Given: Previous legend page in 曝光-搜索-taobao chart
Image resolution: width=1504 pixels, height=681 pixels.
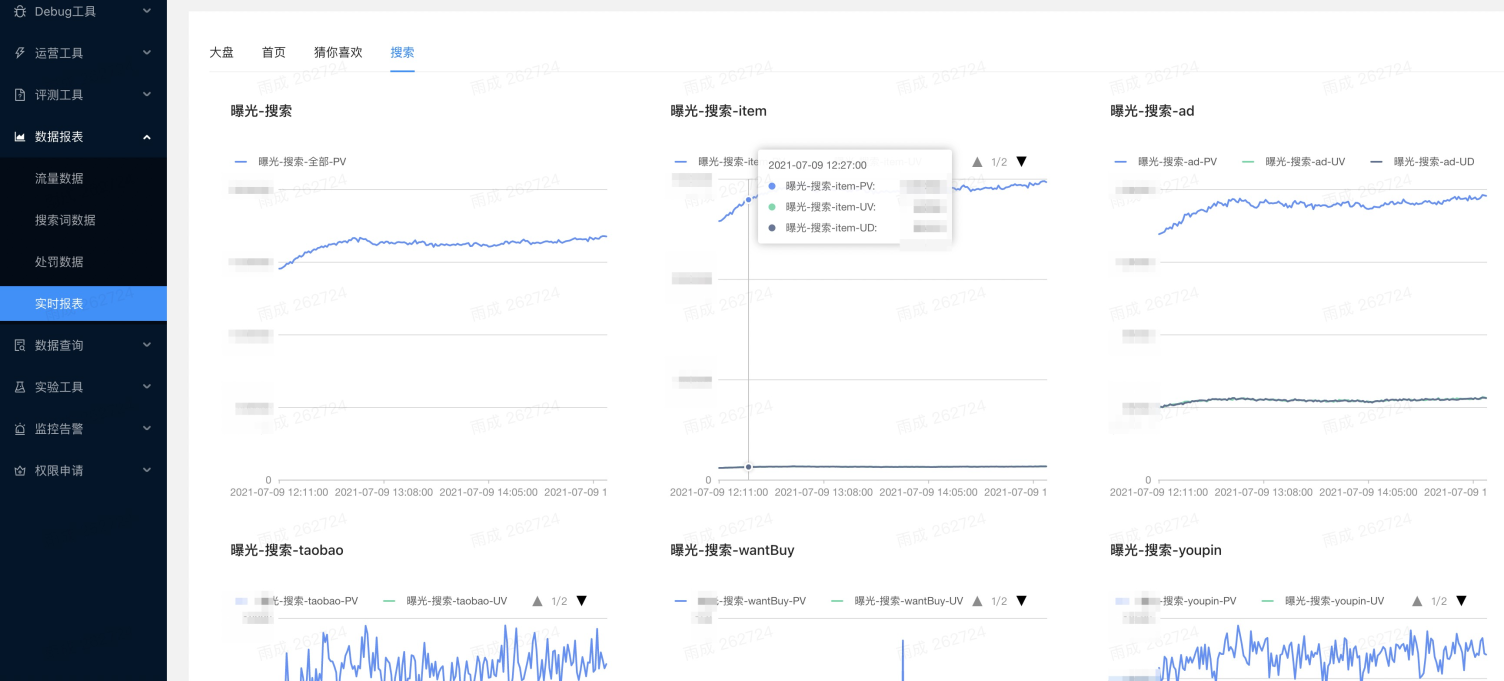Looking at the screenshot, I should click(x=537, y=601).
